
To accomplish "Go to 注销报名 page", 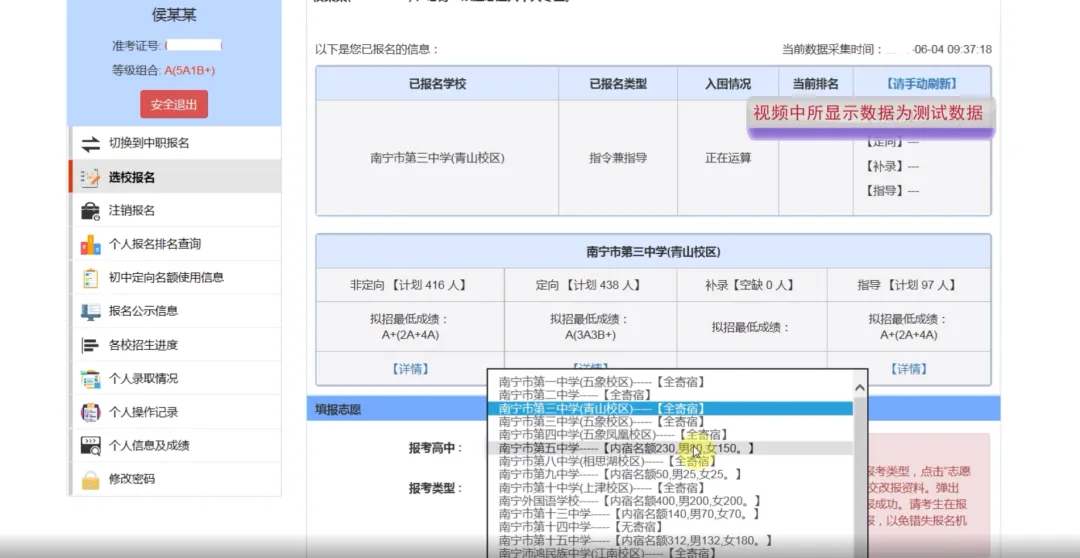I will click(175, 210).
